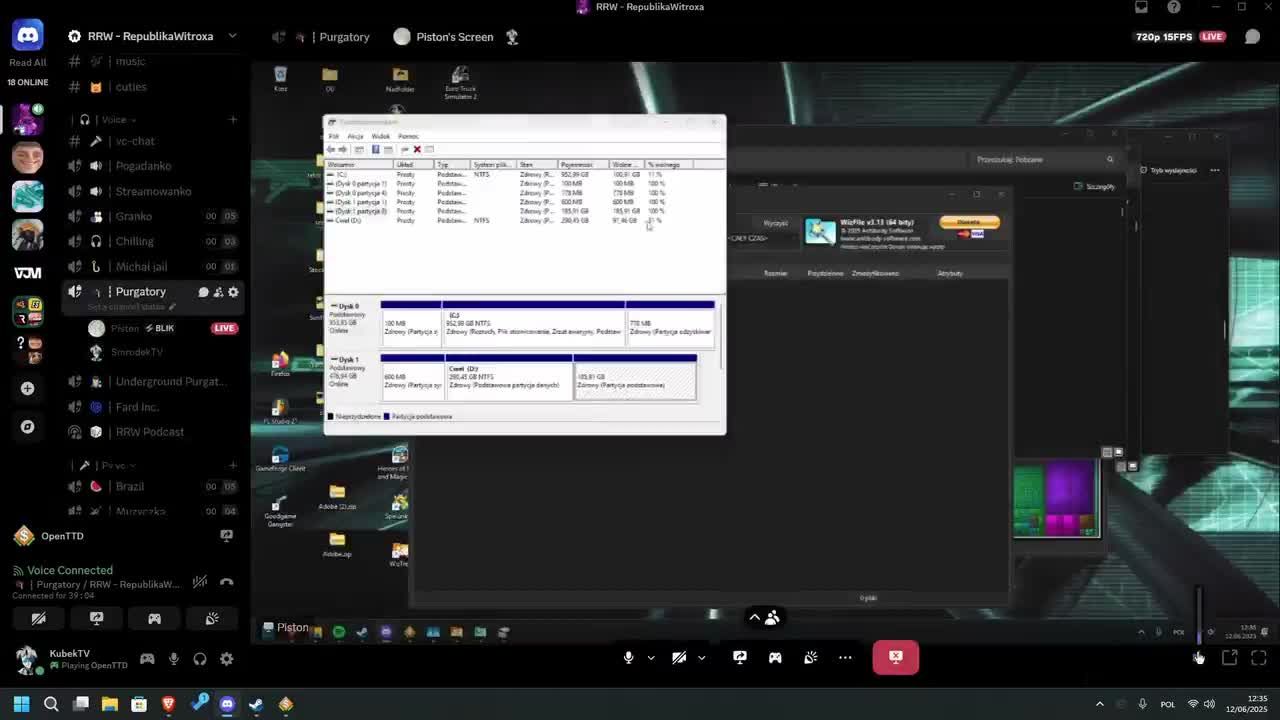Open File Explorer from the taskbar
This screenshot has width=1280, height=720.
(x=110, y=704)
